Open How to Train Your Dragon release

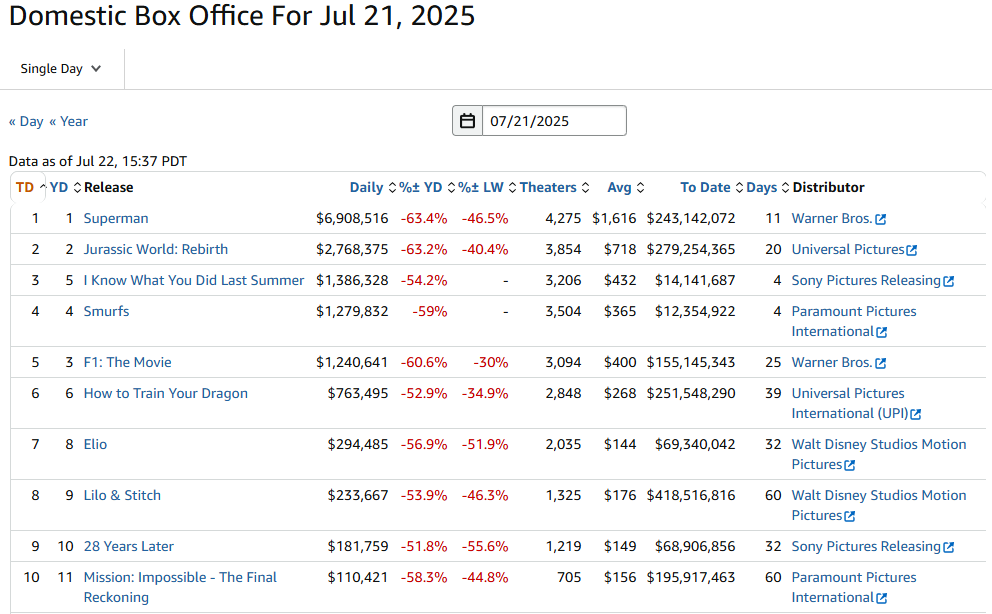(x=166, y=393)
